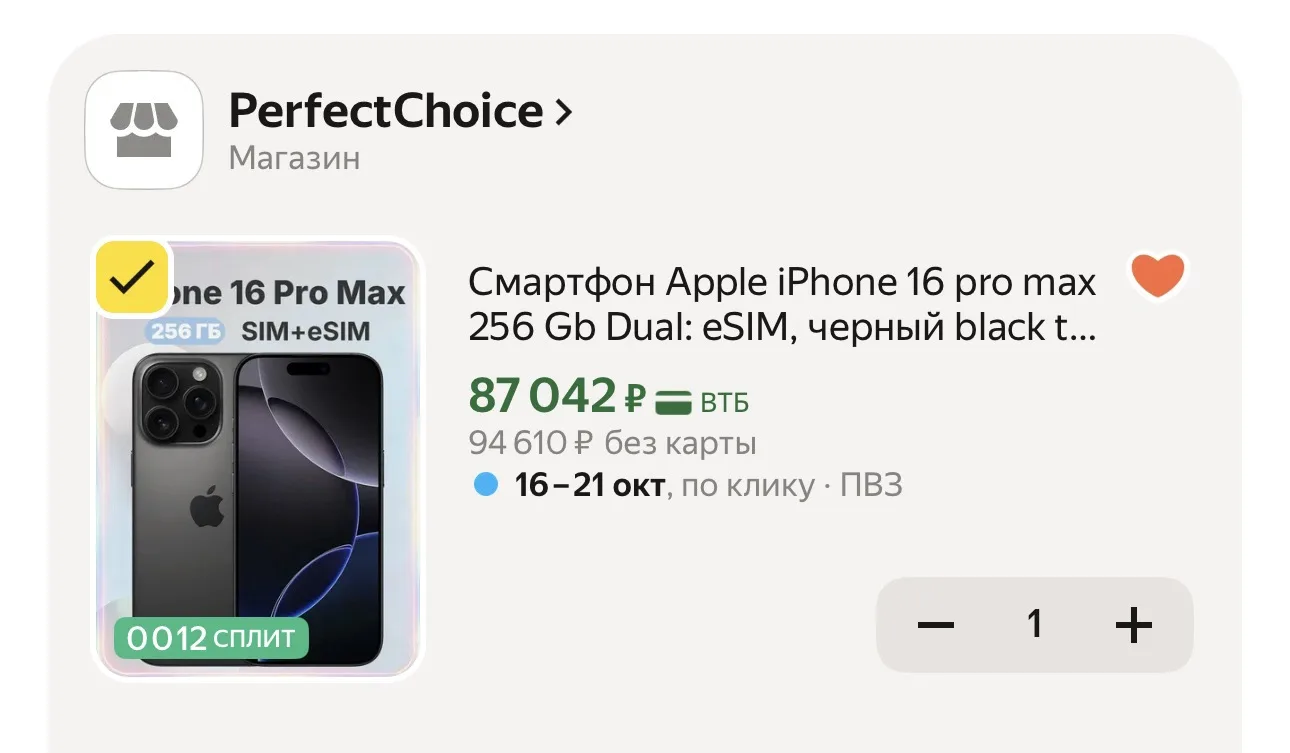Open delivery dates 16–21 окт
This screenshot has height=753, width=1290.
point(589,486)
